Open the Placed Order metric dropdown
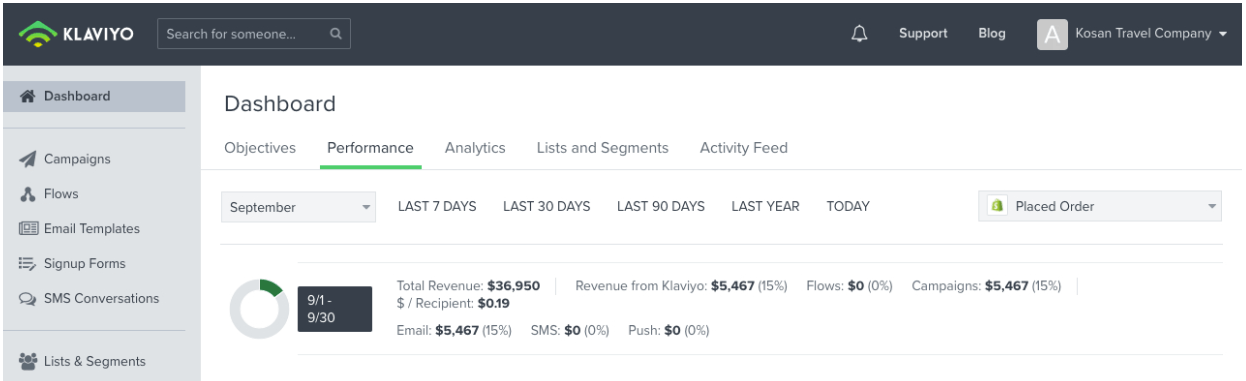 pyautogui.click(x=1100, y=207)
